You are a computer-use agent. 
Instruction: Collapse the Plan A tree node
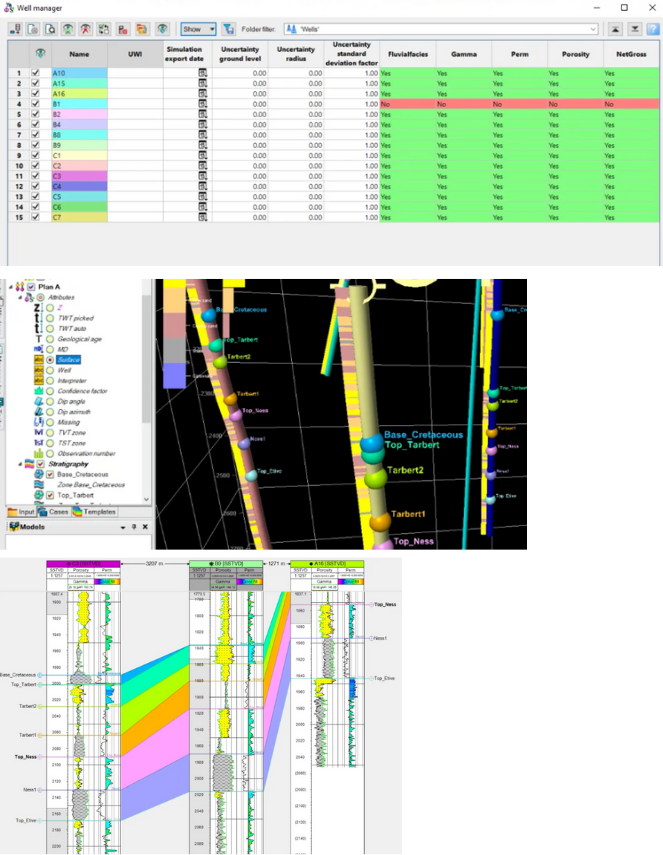coord(10,287)
